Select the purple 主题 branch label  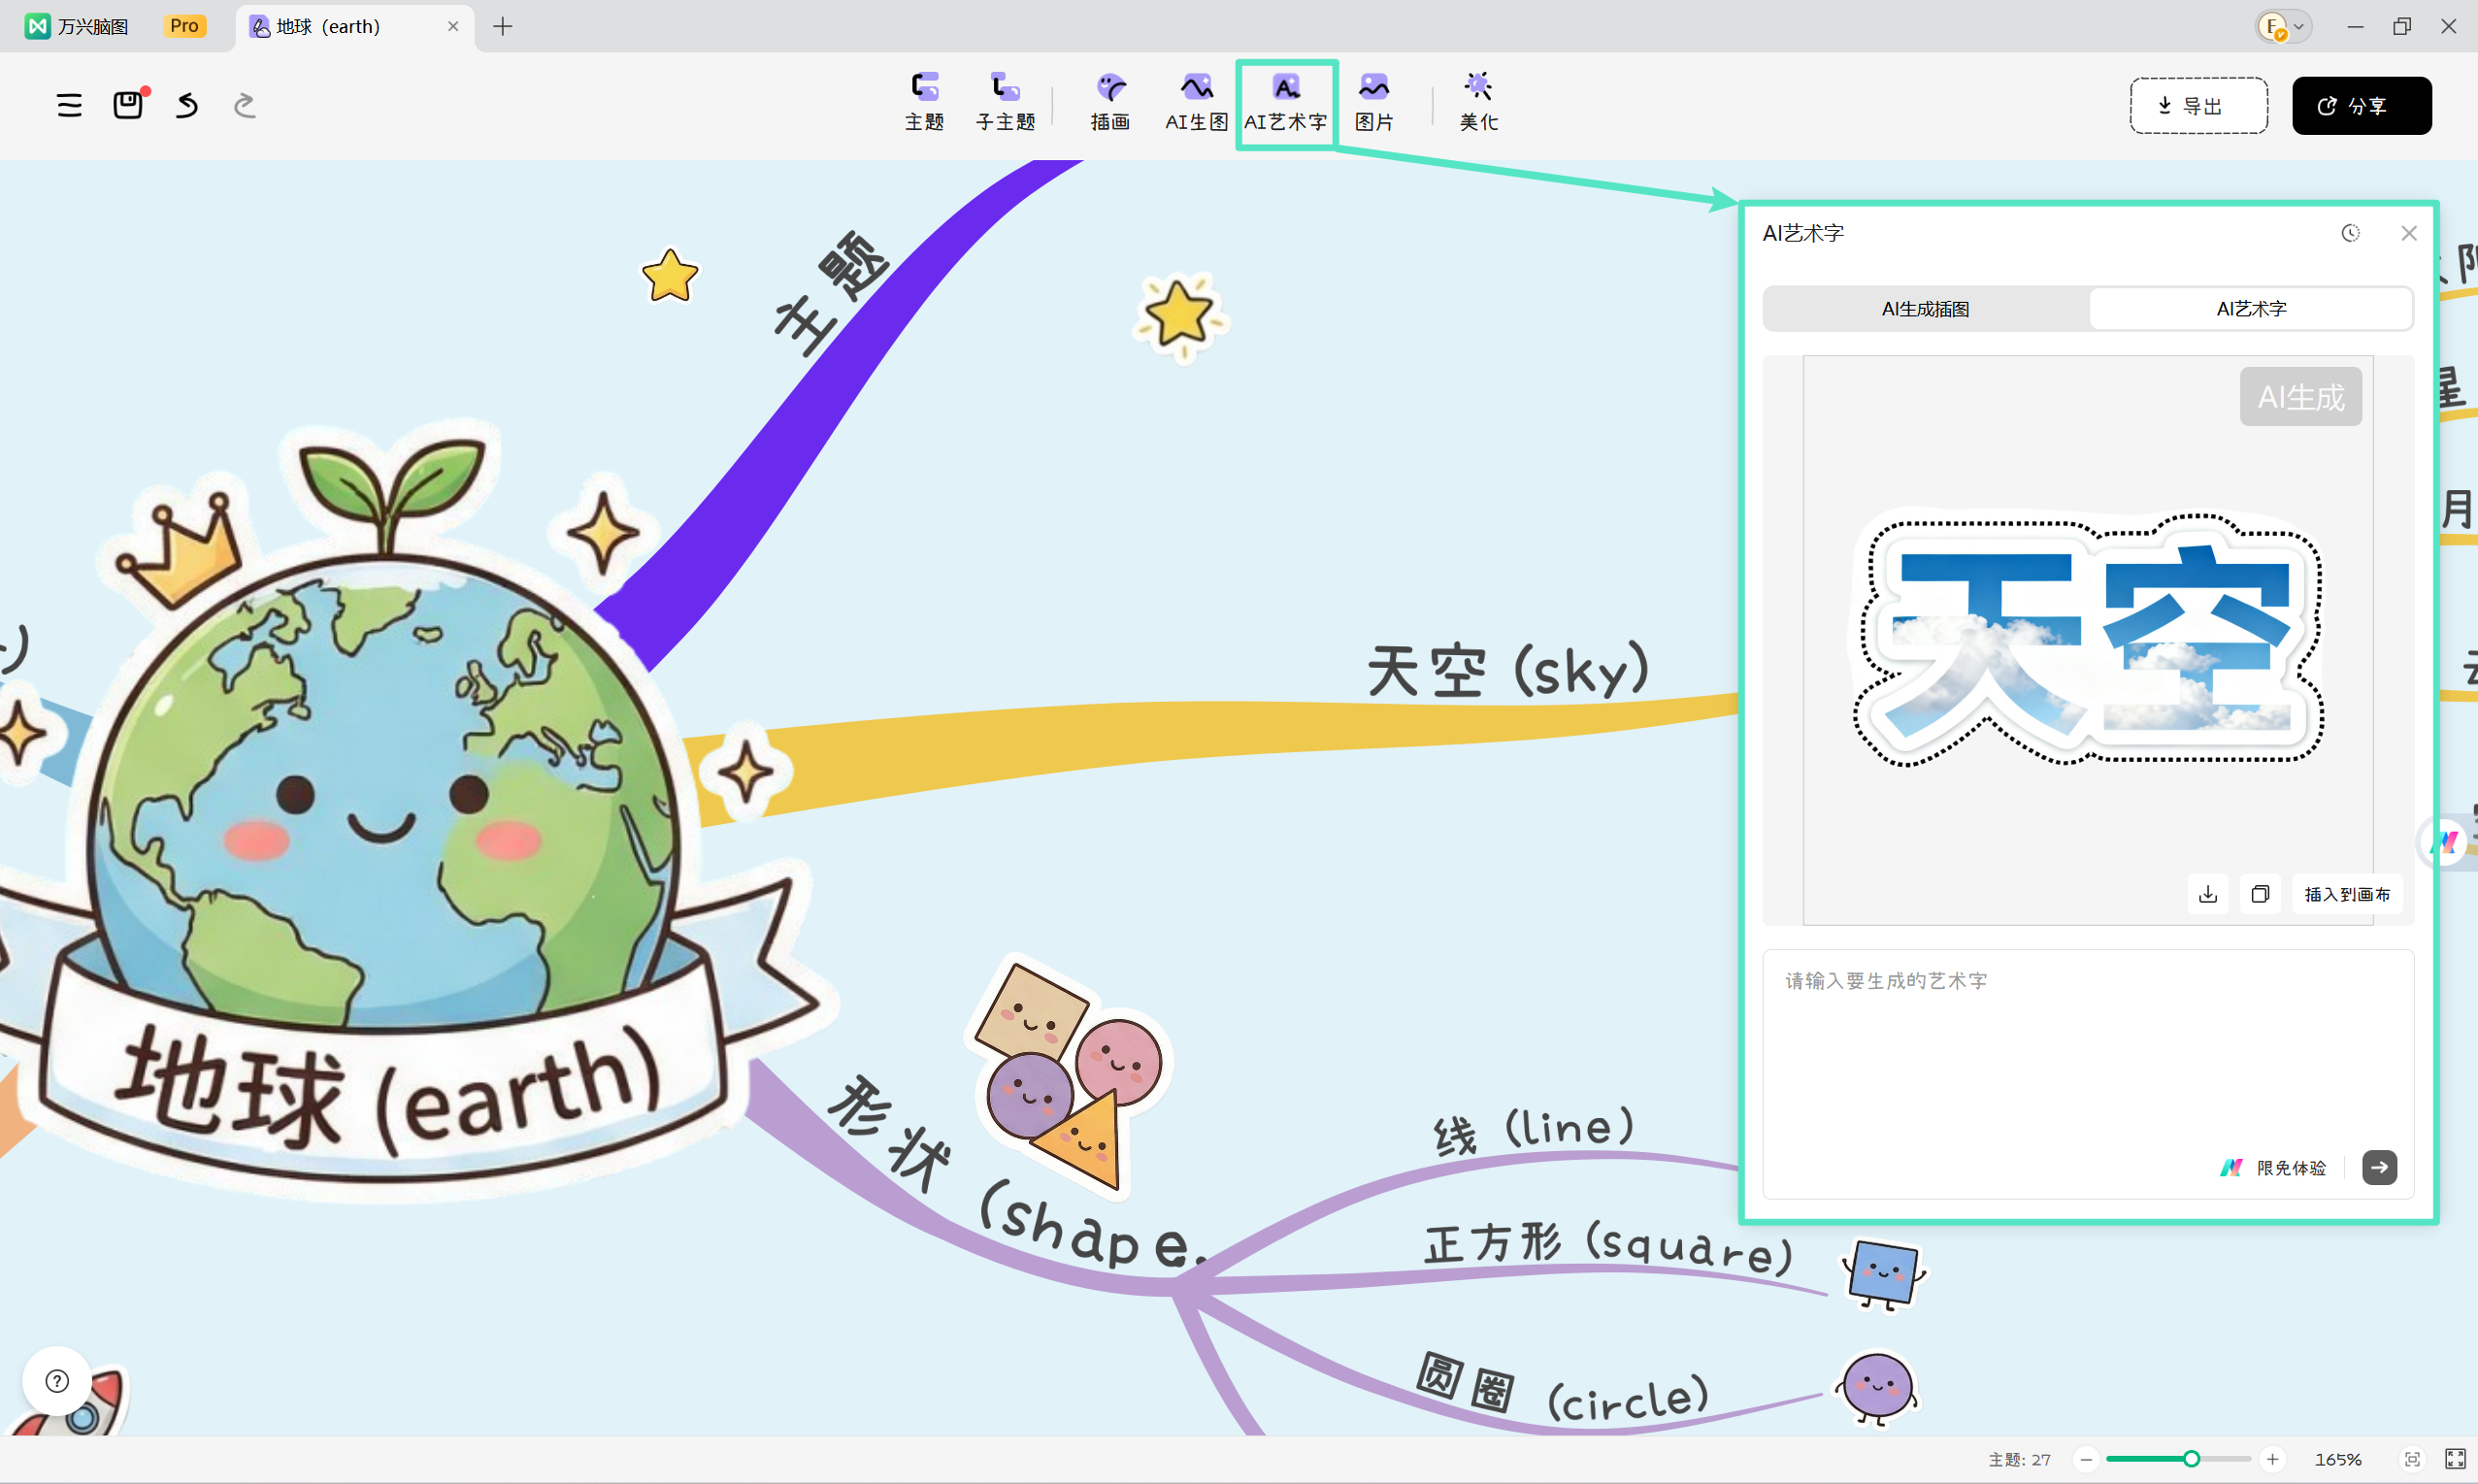(x=830, y=293)
